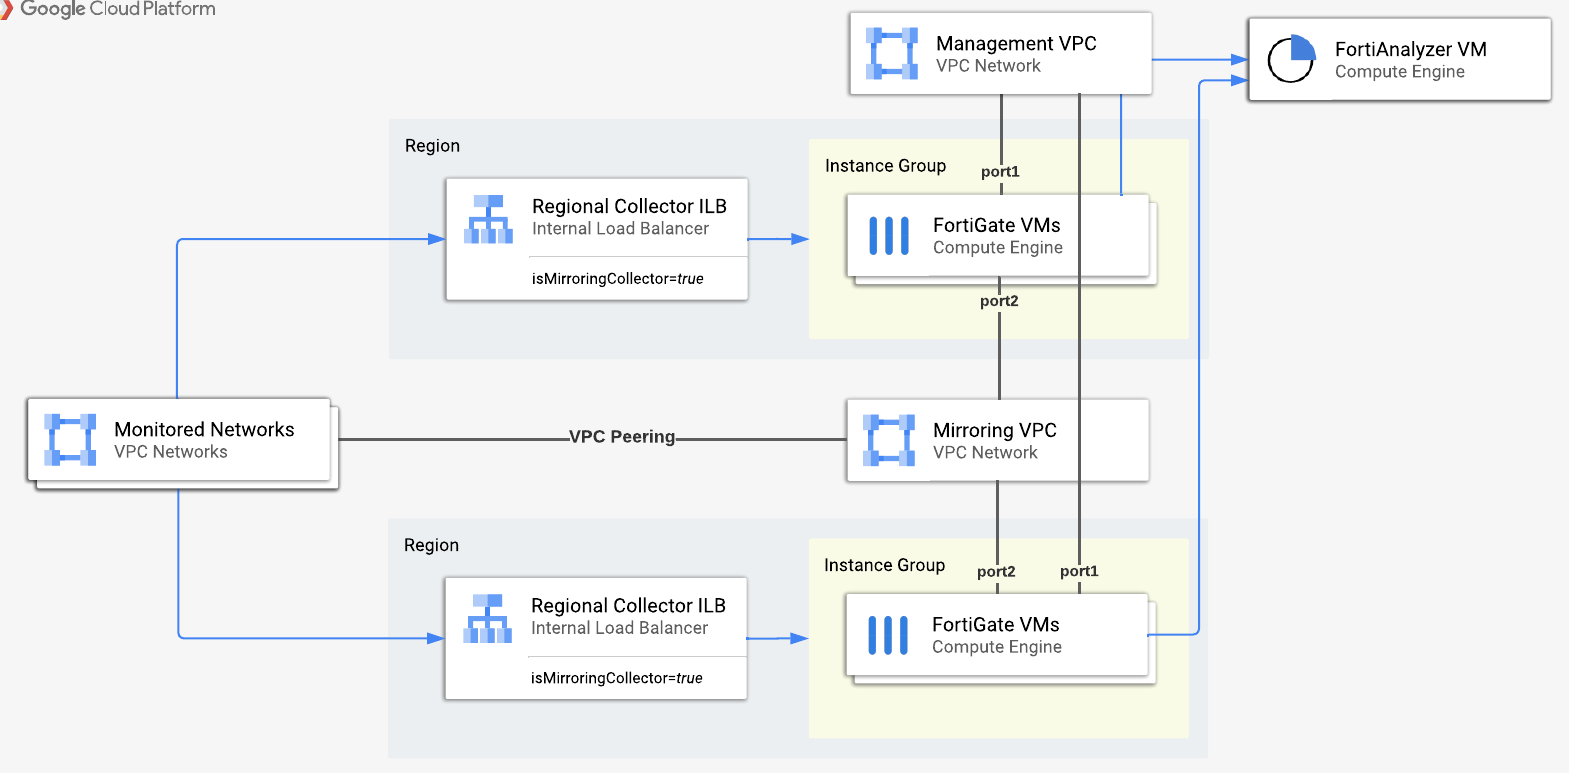The width and height of the screenshot is (1569, 773).
Task: Click the Management VPC network icon
Action: pyautogui.click(x=892, y=54)
